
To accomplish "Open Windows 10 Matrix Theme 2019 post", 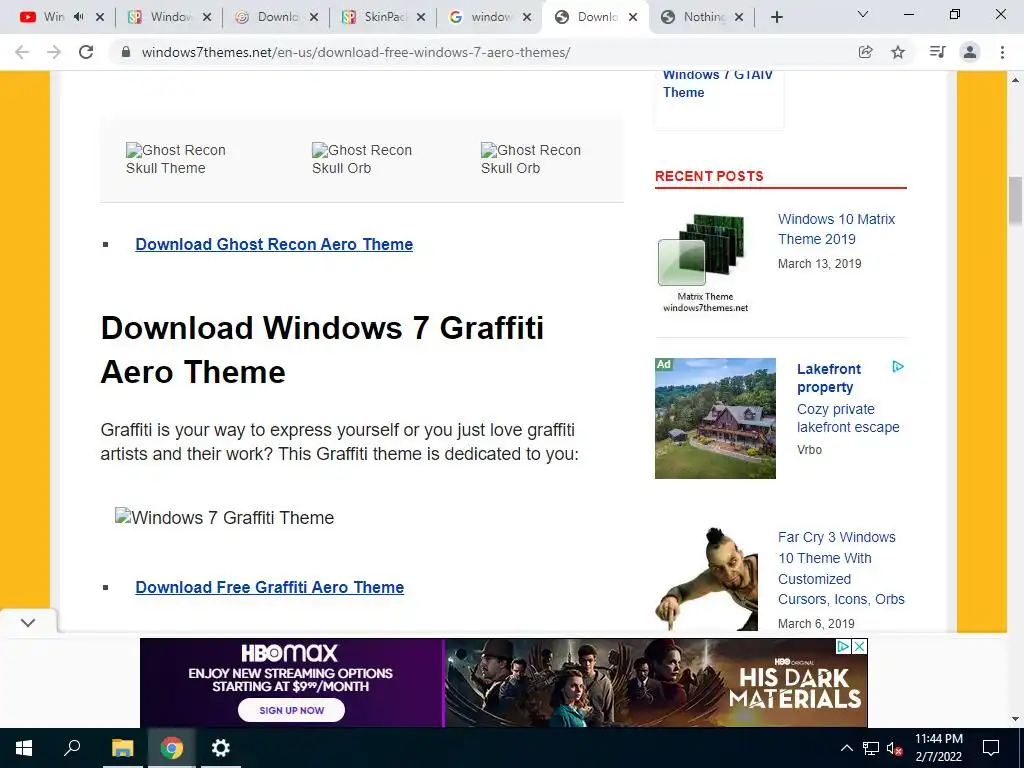I will 836,229.
